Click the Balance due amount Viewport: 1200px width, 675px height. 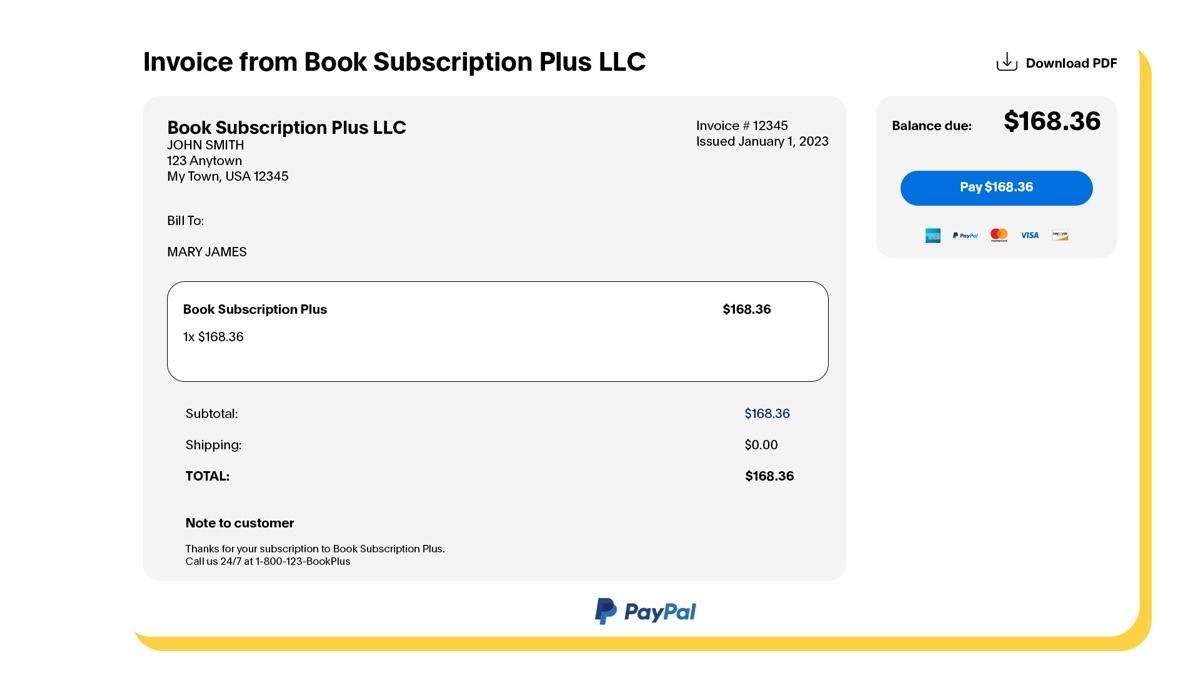point(1052,122)
